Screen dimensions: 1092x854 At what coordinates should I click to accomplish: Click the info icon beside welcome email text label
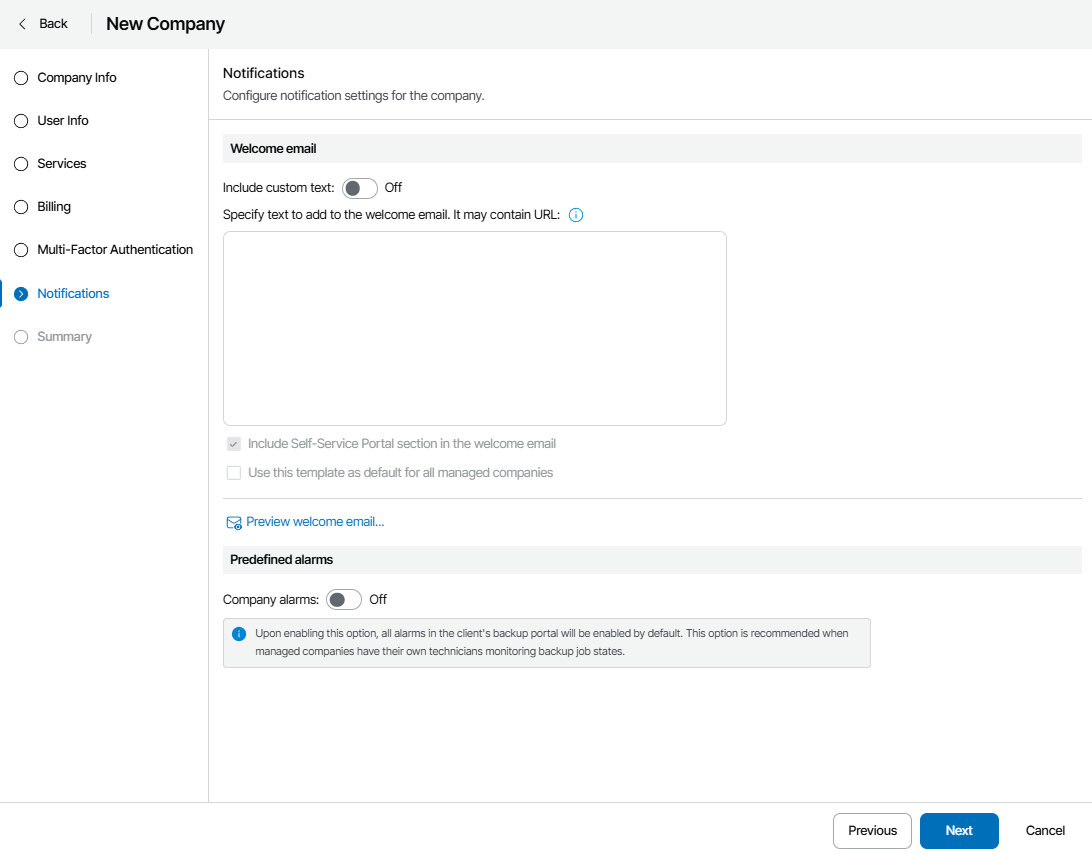[x=576, y=215]
